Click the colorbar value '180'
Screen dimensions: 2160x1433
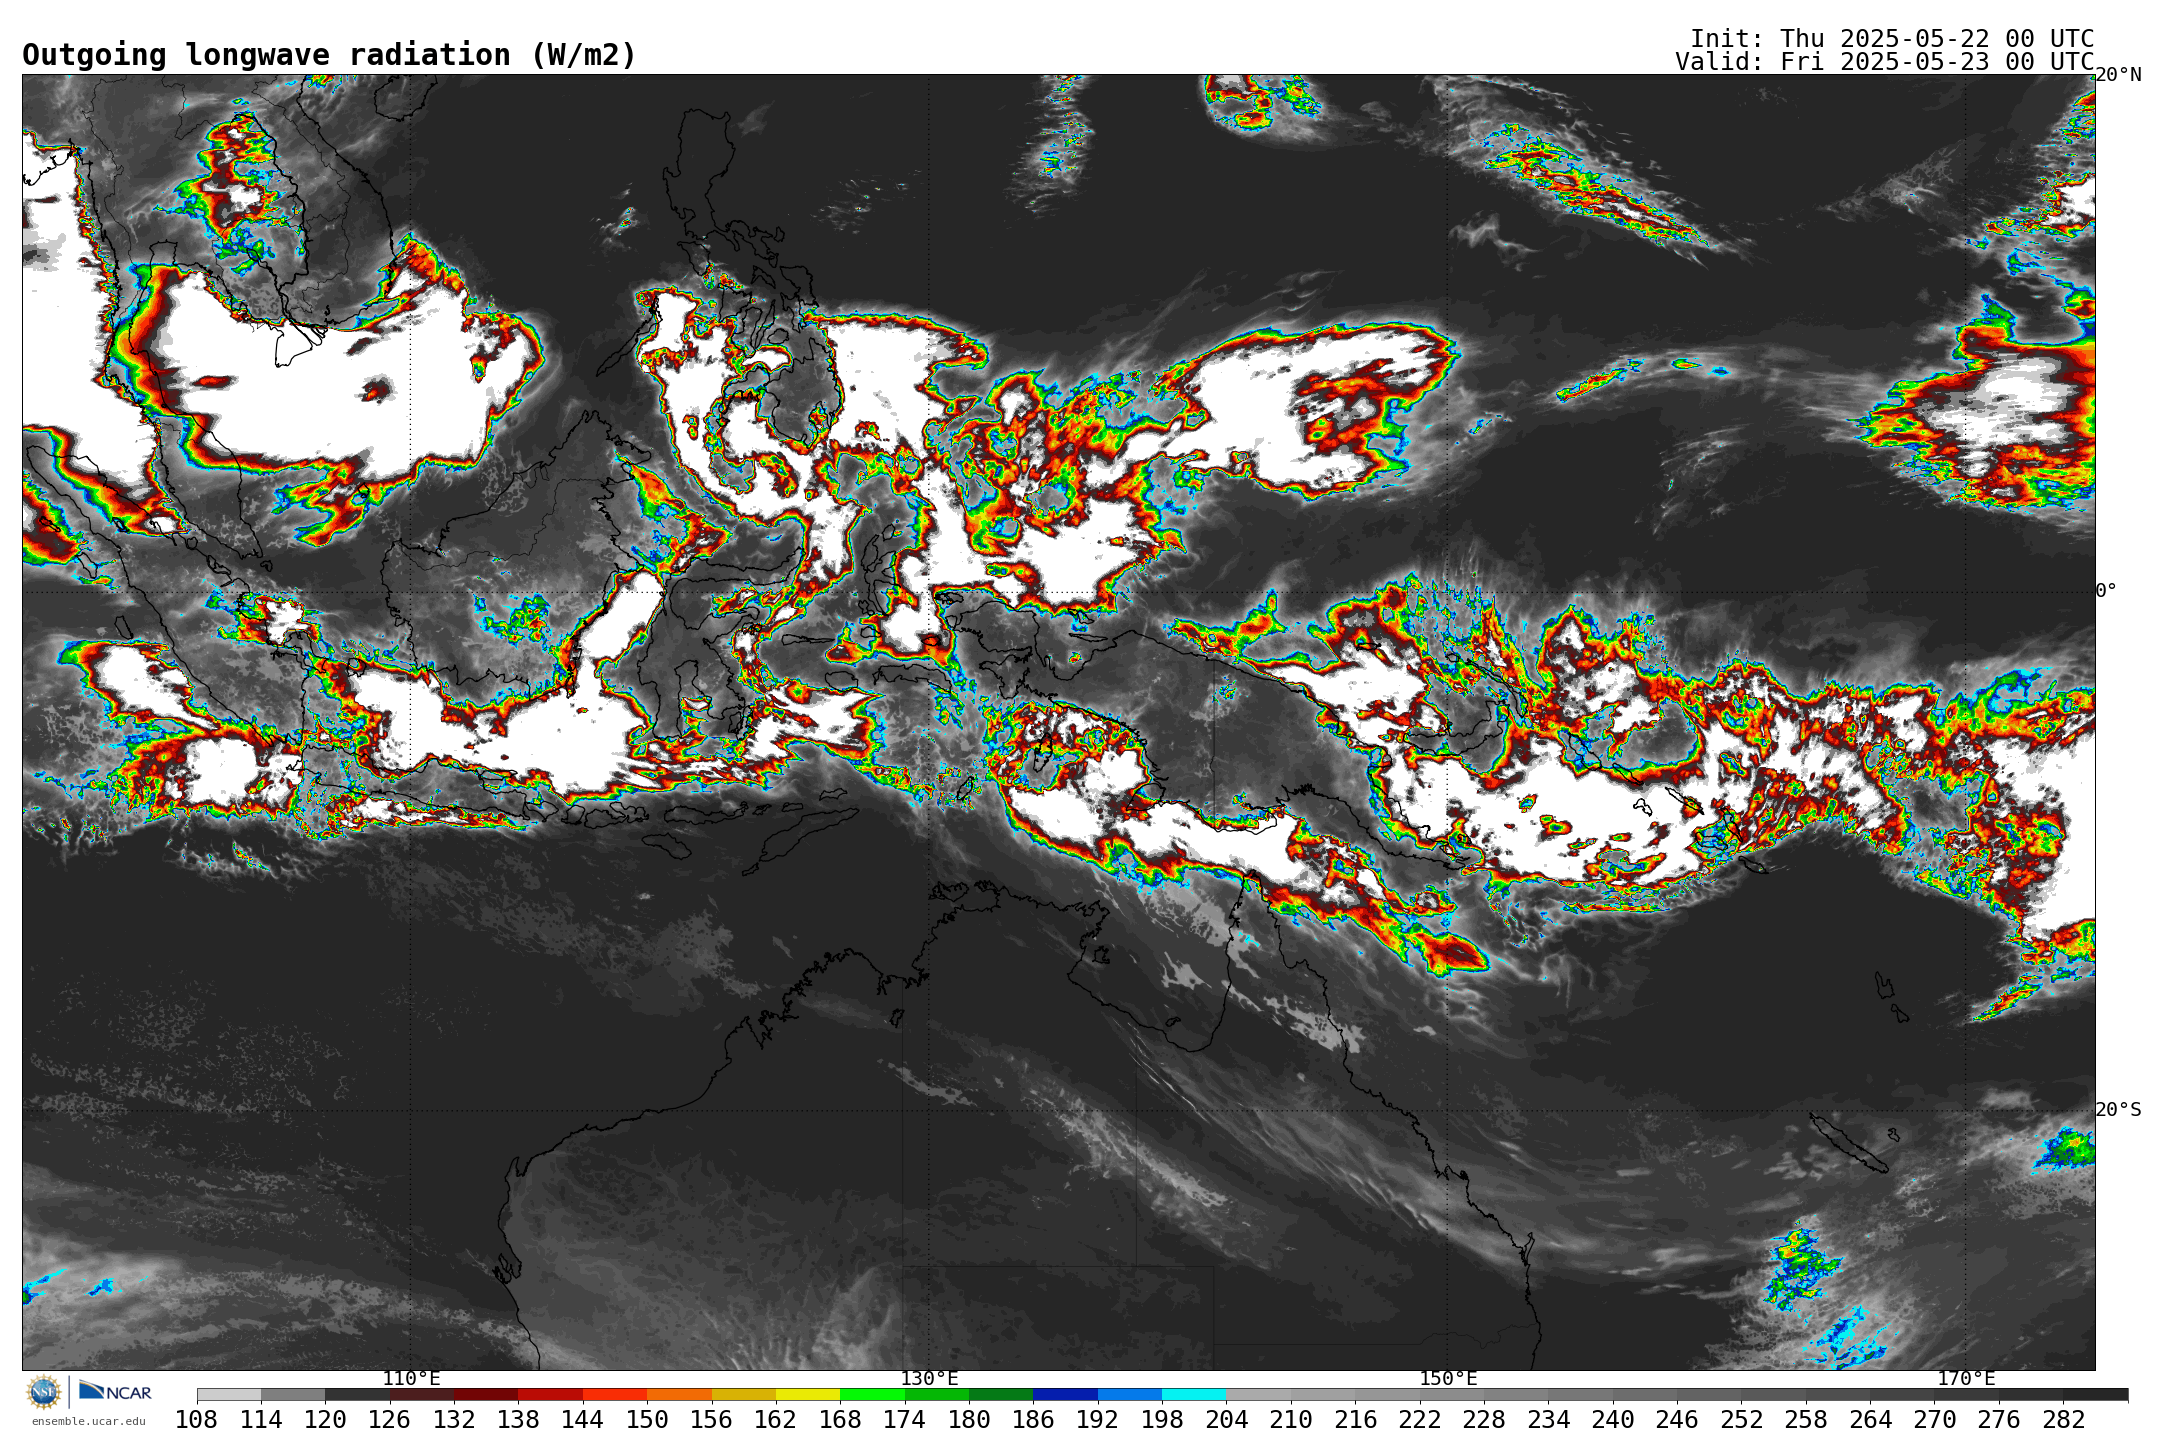(x=969, y=1420)
